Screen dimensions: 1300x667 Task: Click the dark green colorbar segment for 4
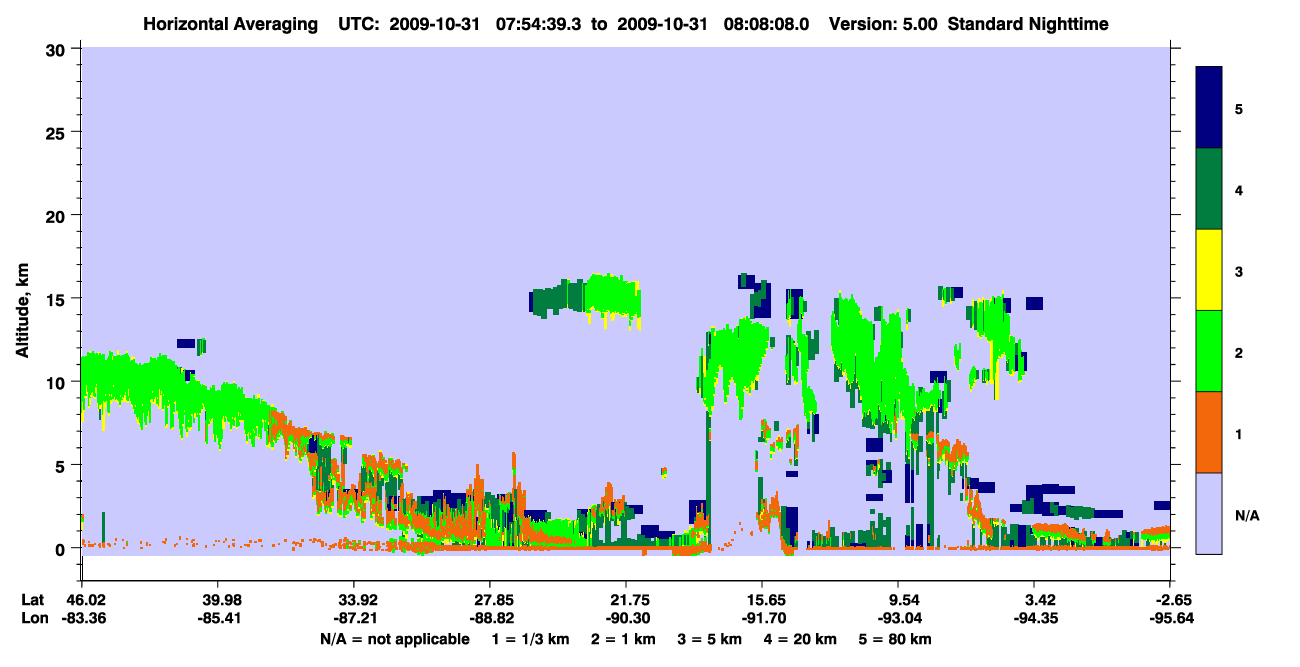coord(1209,189)
